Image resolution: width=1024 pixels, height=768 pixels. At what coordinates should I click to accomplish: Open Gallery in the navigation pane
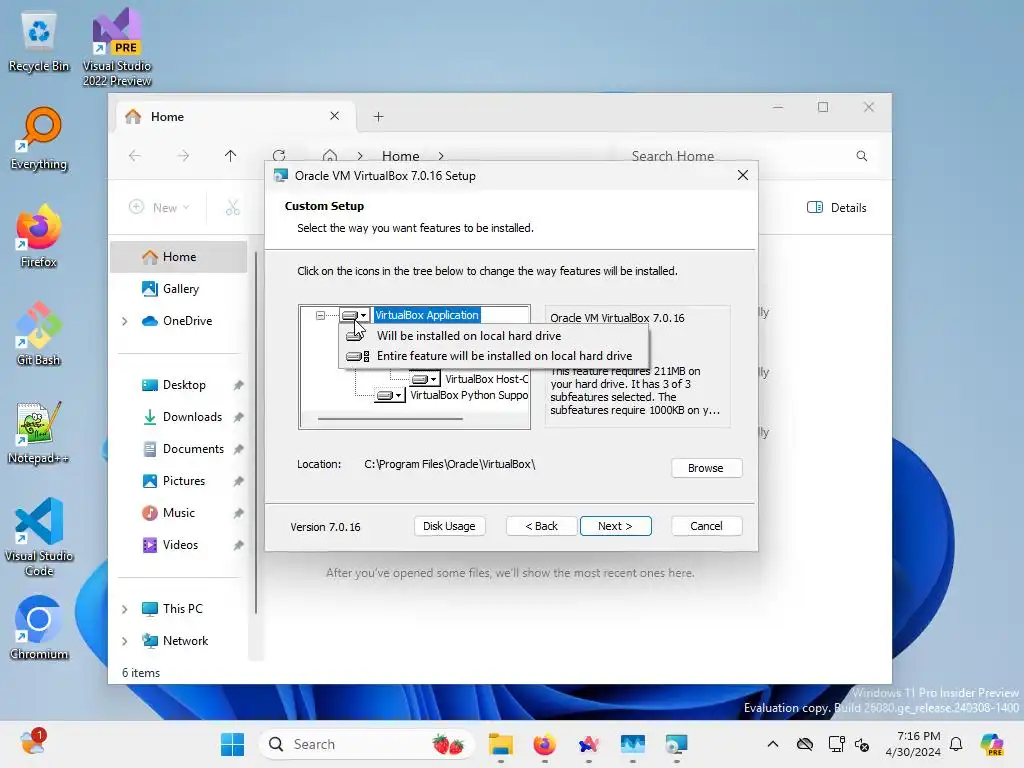pos(180,289)
